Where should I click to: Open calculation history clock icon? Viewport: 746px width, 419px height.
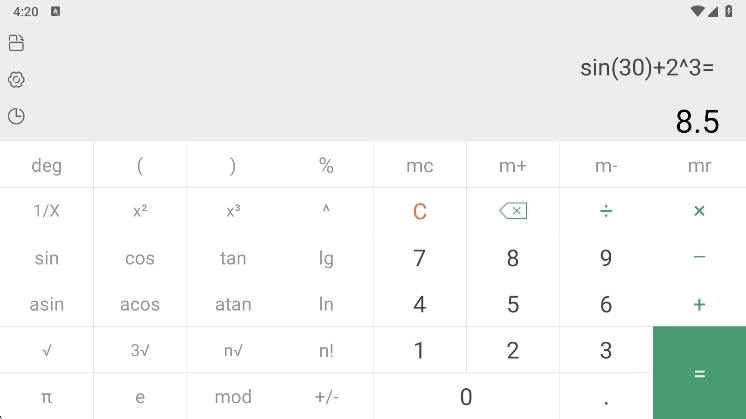[x=16, y=116]
